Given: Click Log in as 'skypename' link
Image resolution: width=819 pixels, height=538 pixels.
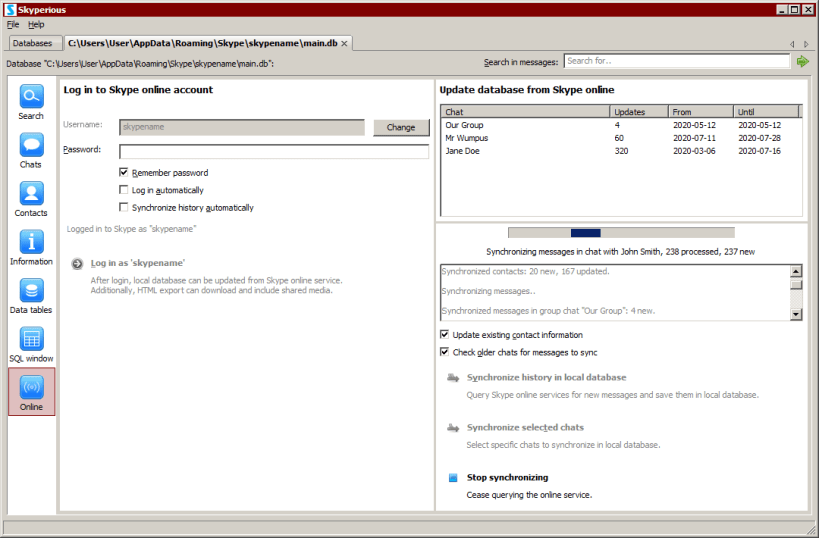Looking at the screenshot, I should click(x=138, y=263).
